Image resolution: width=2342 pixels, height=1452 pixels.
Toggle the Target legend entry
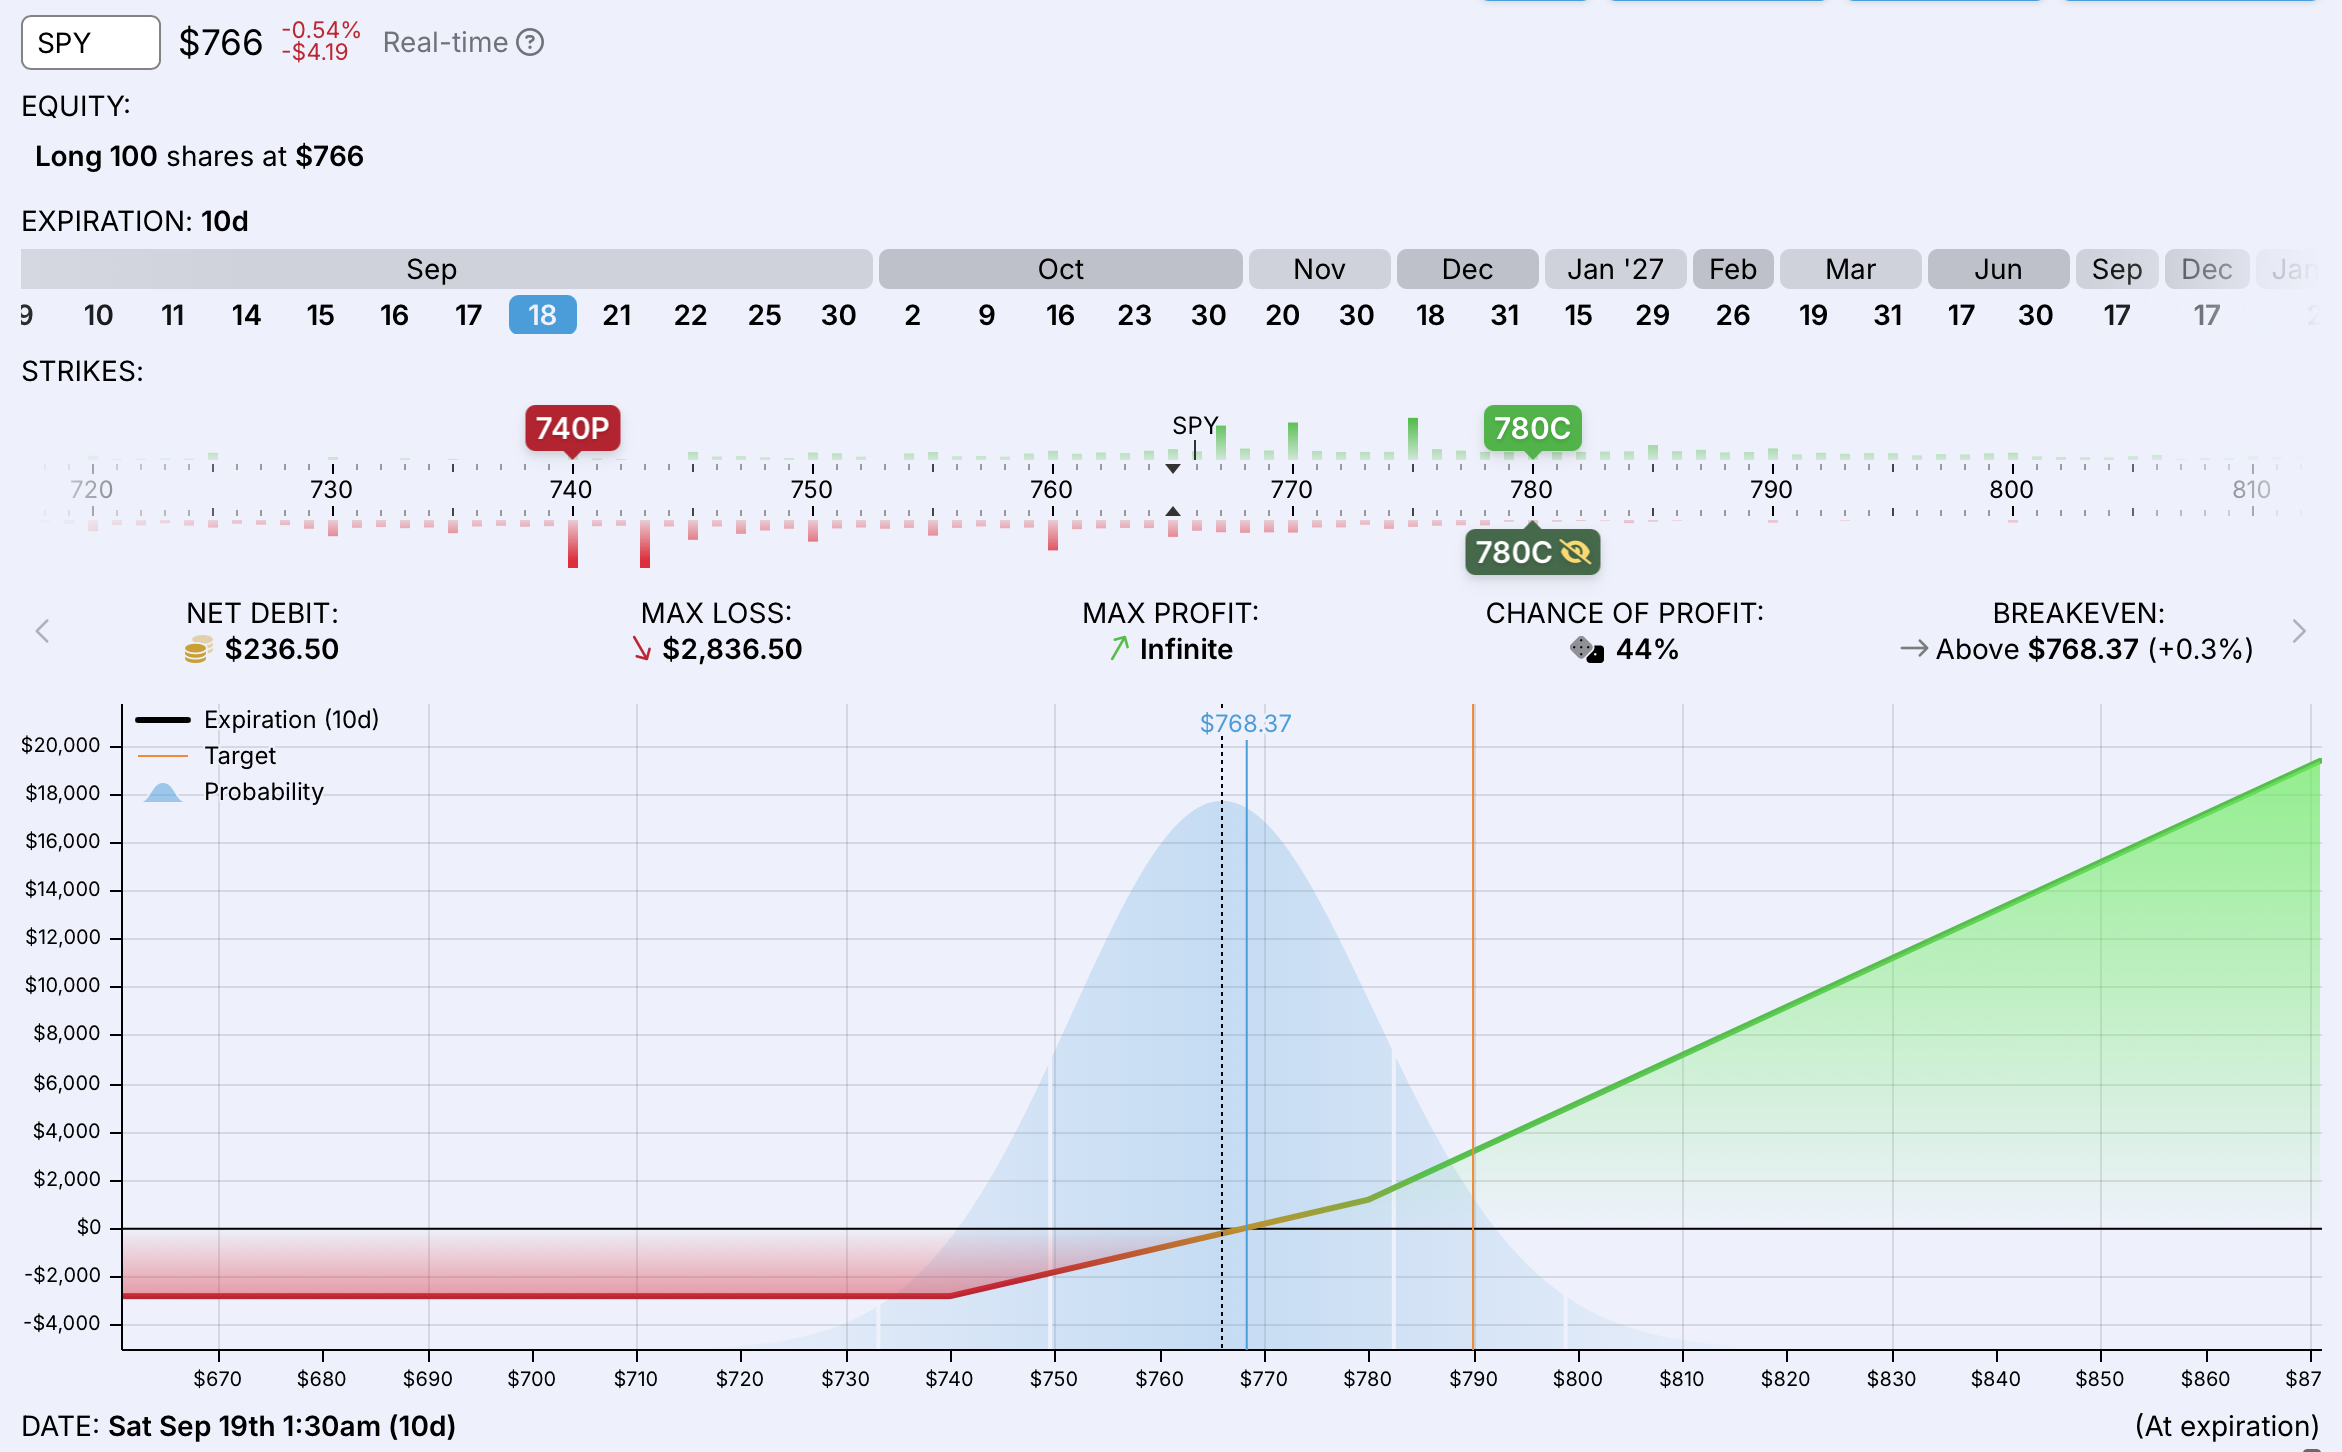207,756
